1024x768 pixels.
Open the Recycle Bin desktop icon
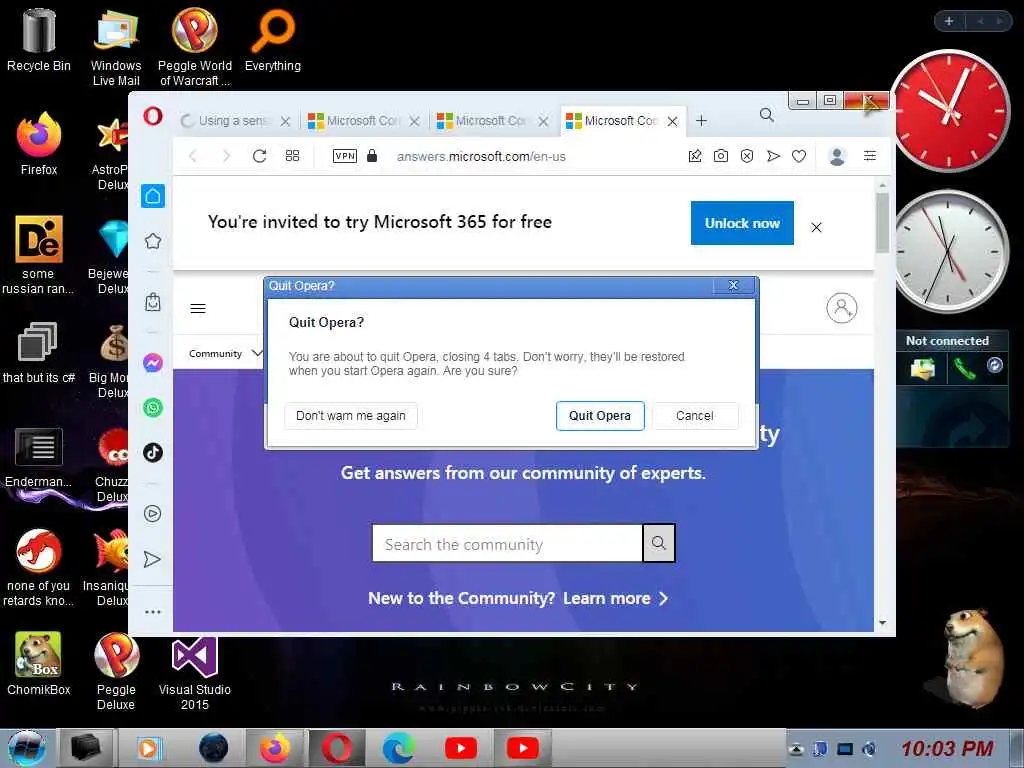[39, 40]
